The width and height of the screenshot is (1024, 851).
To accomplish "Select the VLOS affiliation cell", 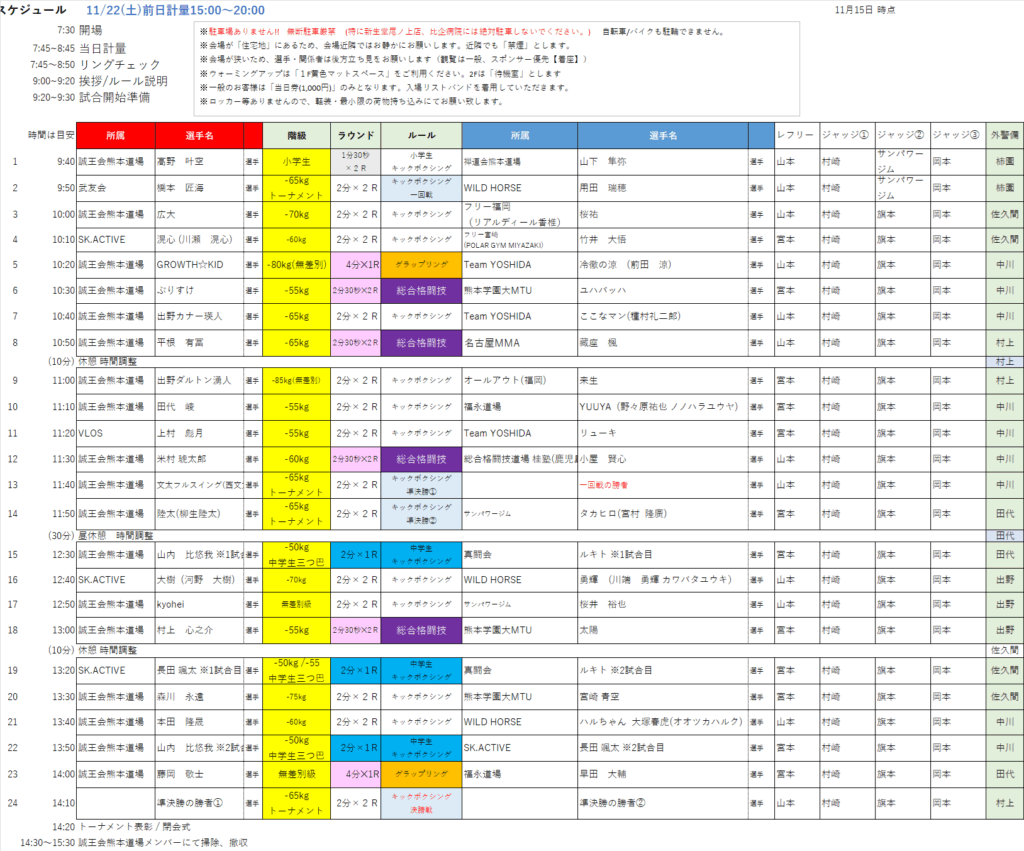I will pos(115,433).
